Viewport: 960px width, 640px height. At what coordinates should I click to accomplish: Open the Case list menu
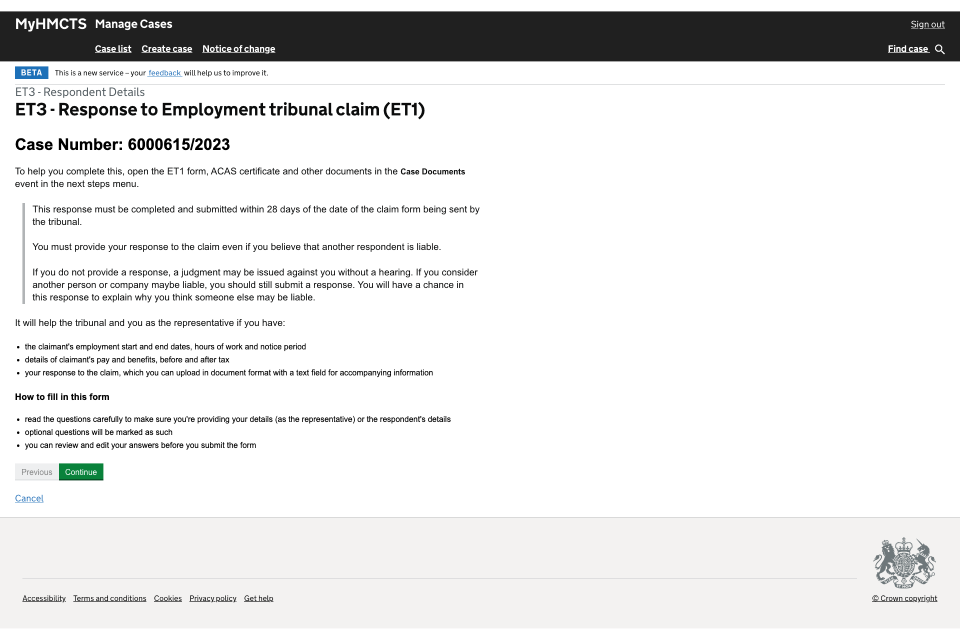113,49
